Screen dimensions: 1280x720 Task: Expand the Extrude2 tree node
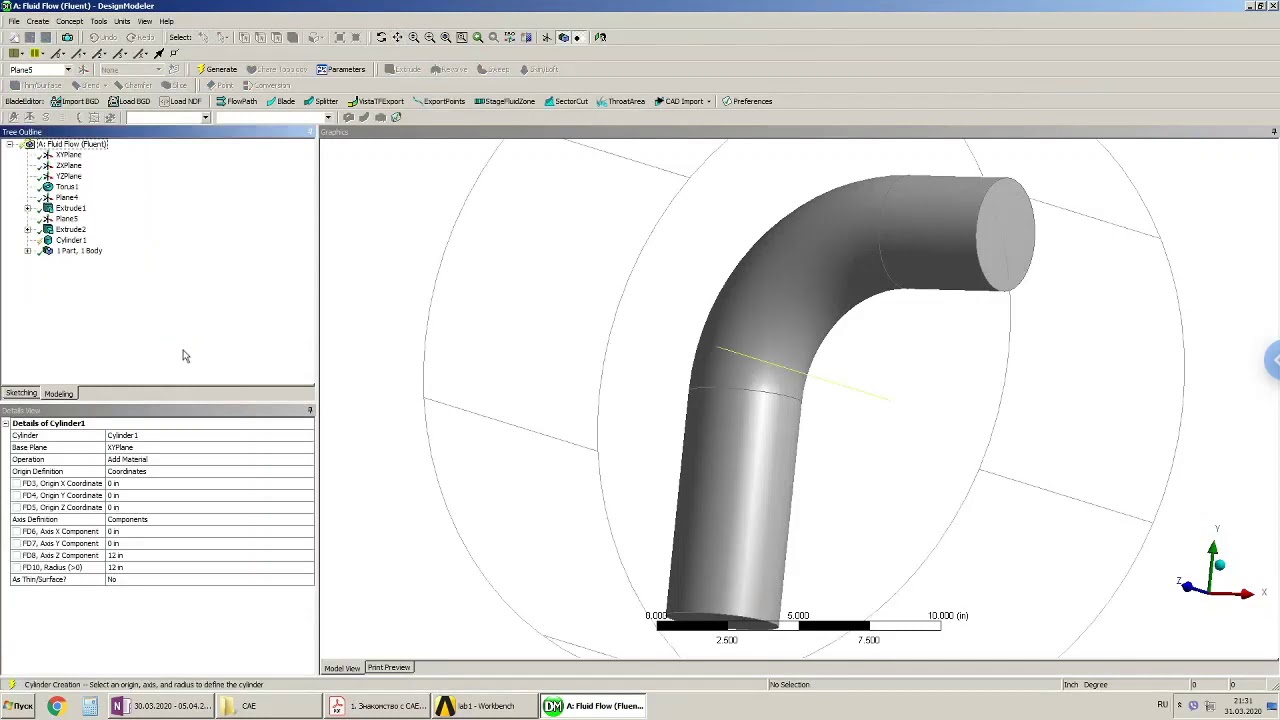[28, 229]
